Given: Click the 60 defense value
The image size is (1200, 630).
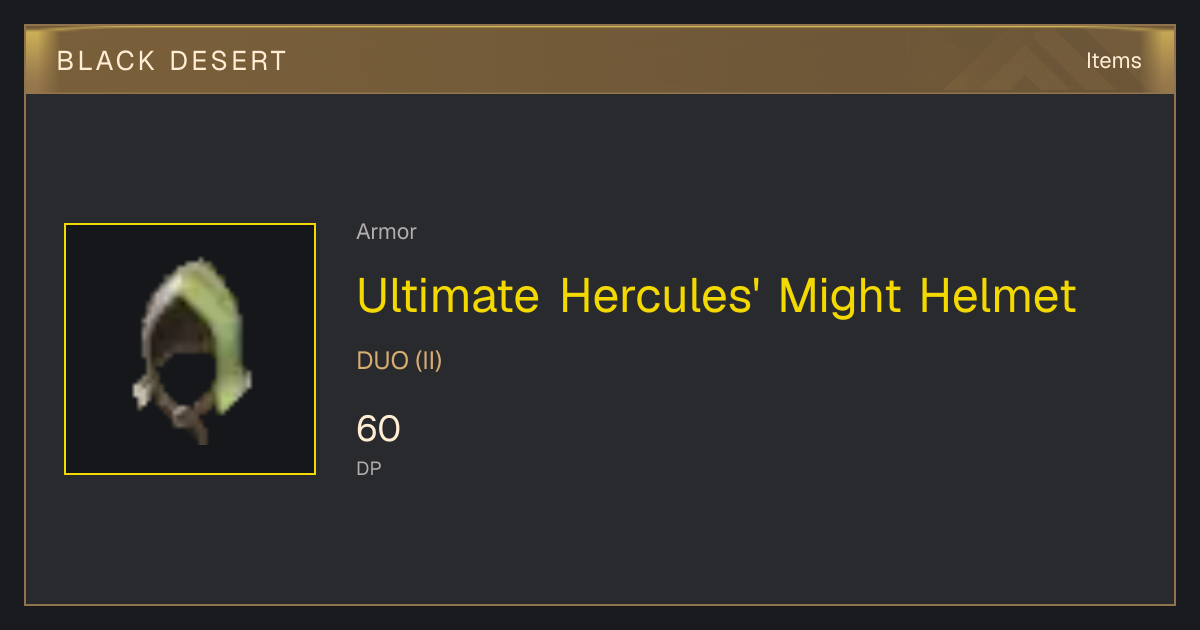Looking at the screenshot, I should point(378,429).
